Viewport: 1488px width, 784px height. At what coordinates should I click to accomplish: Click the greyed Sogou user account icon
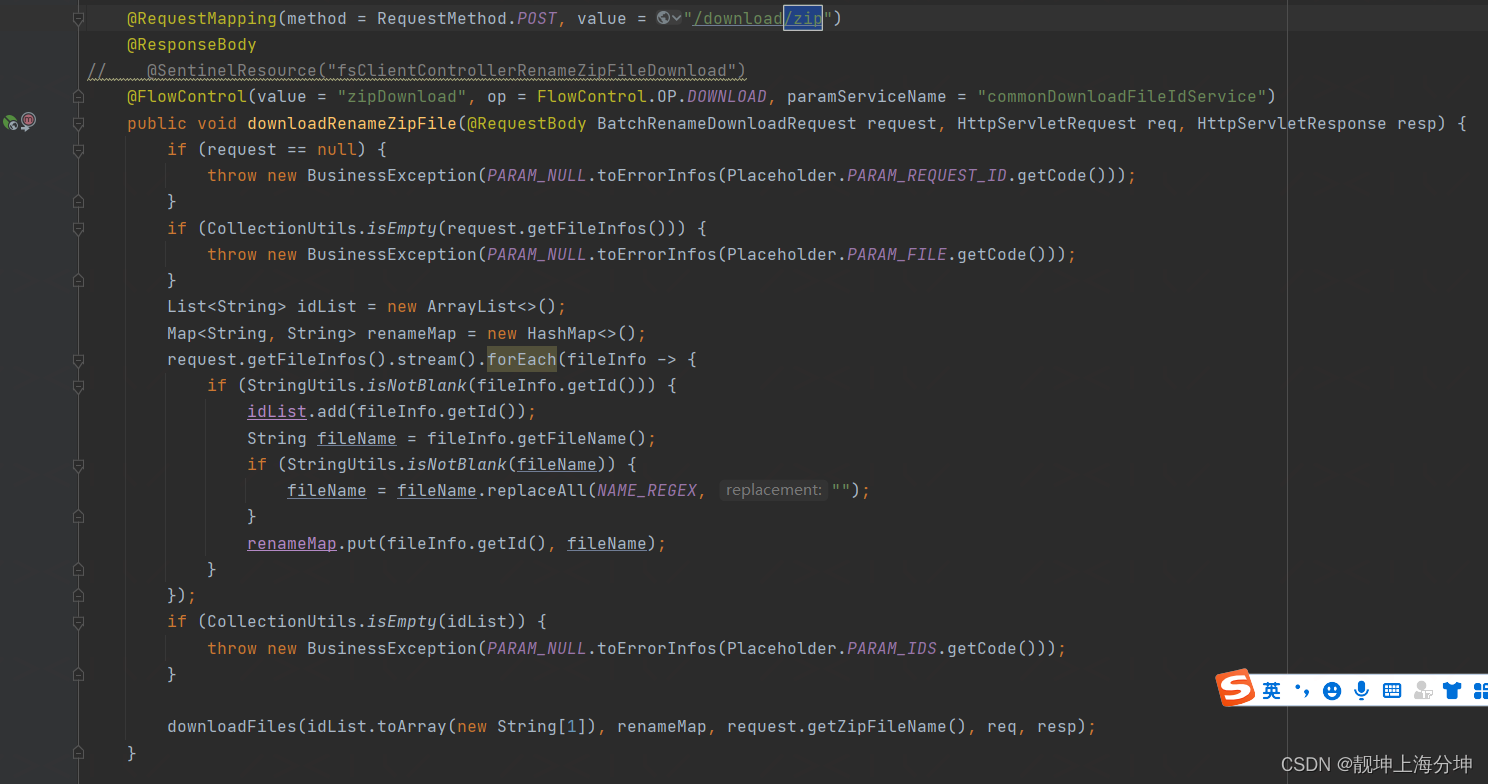point(1422,690)
